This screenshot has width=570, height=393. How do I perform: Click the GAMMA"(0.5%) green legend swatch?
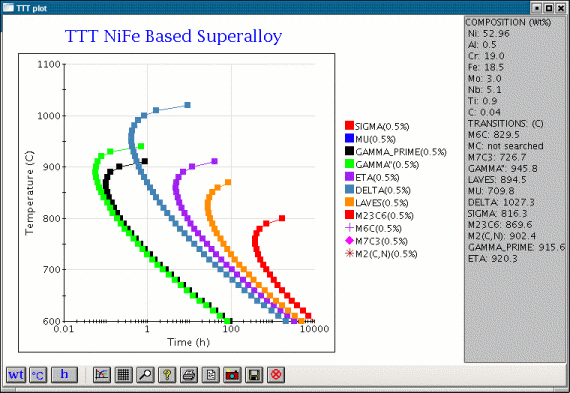click(349, 164)
